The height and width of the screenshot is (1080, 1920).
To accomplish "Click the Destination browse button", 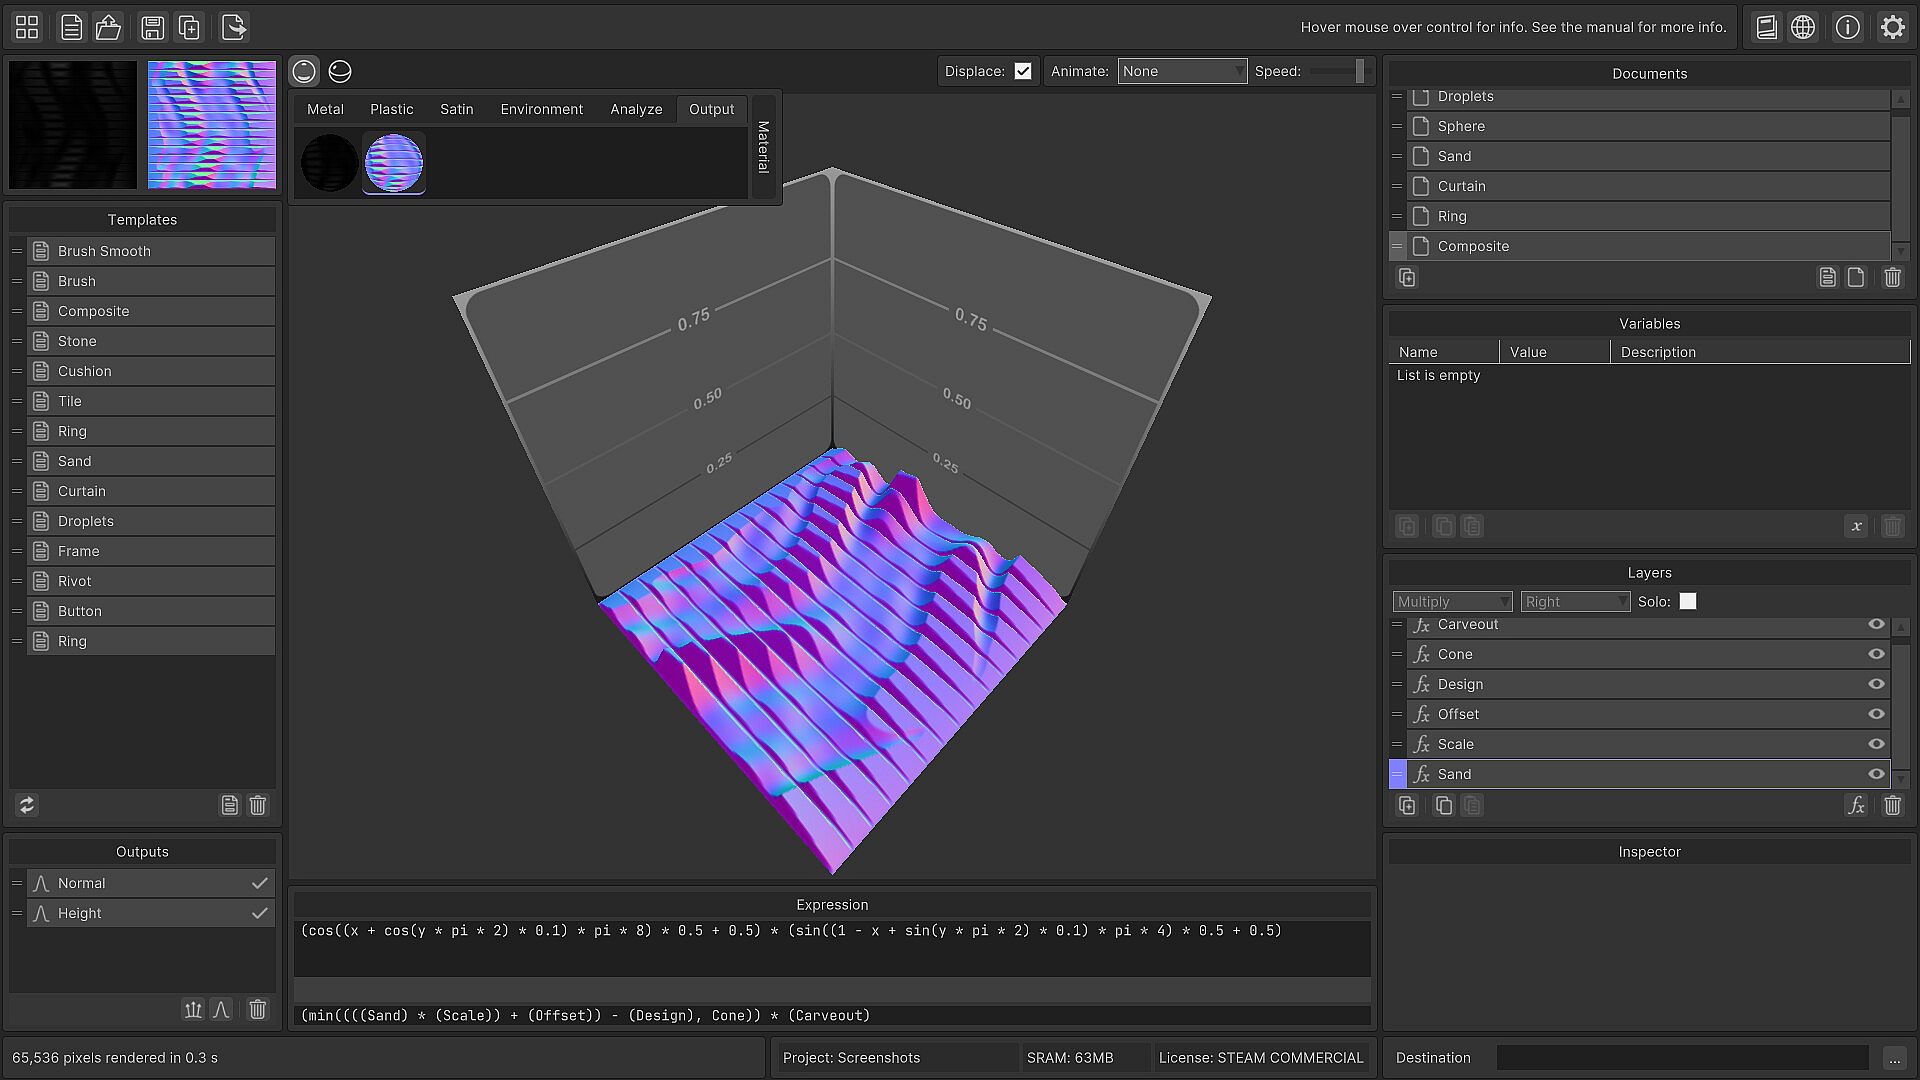I will click(1894, 1058).
